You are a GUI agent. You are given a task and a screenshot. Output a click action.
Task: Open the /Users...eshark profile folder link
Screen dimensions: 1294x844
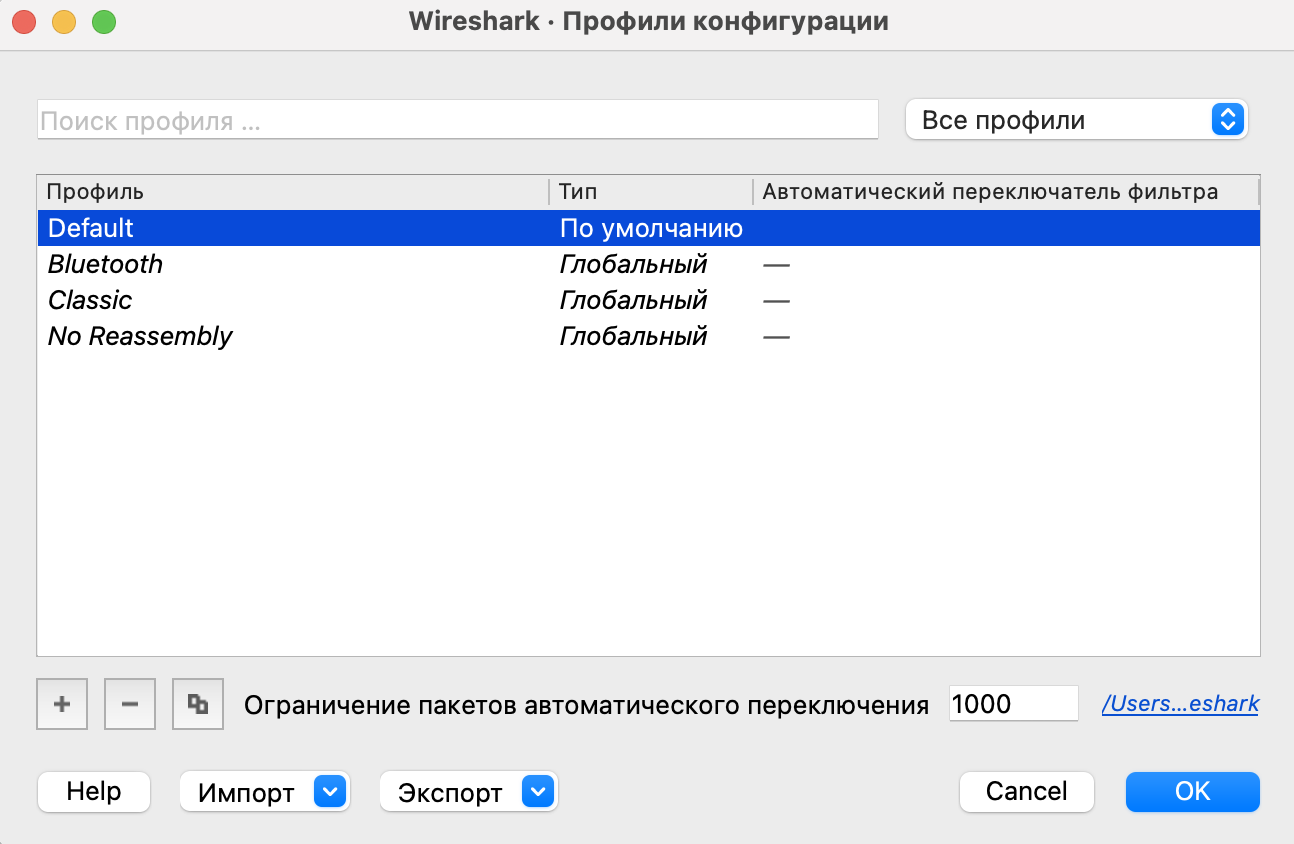tap(1180, 703)
